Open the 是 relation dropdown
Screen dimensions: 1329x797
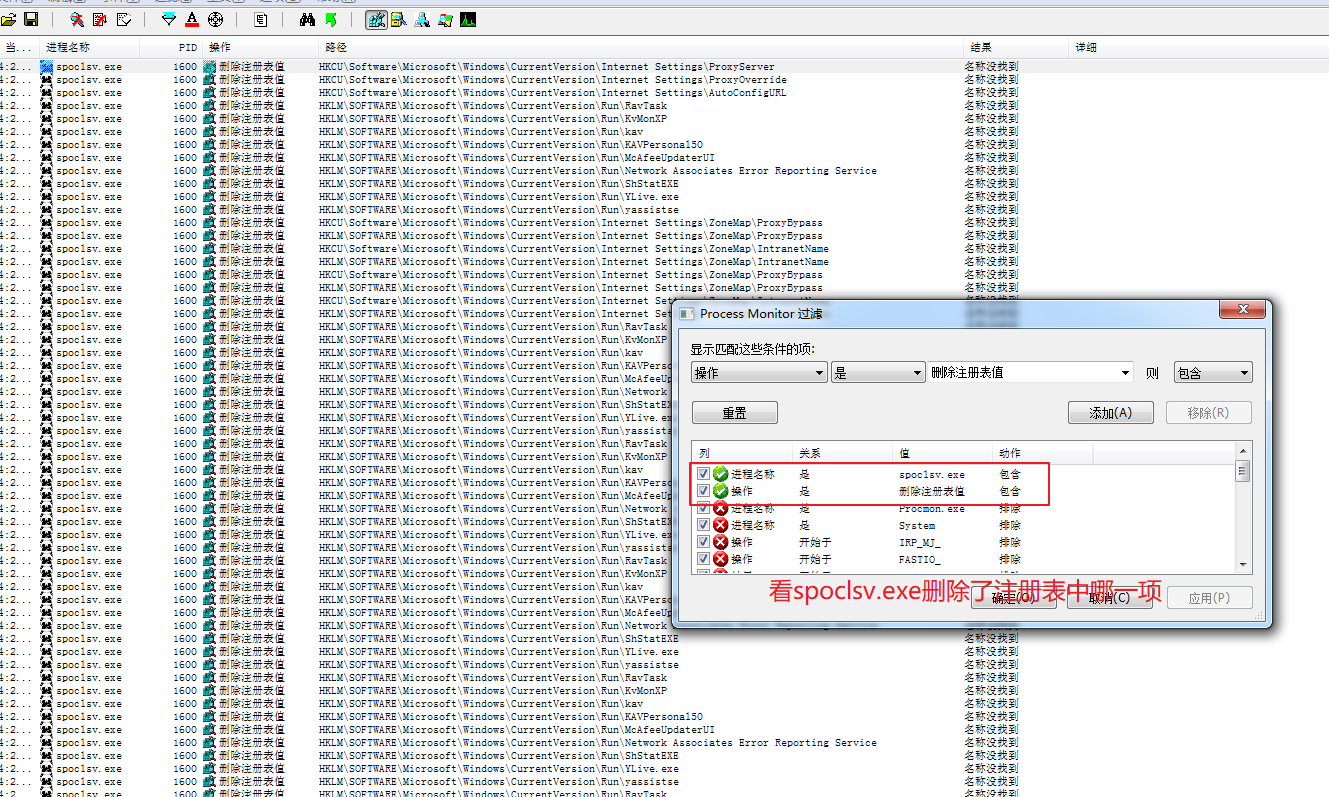pyautogui.click(x=878, y=373)
